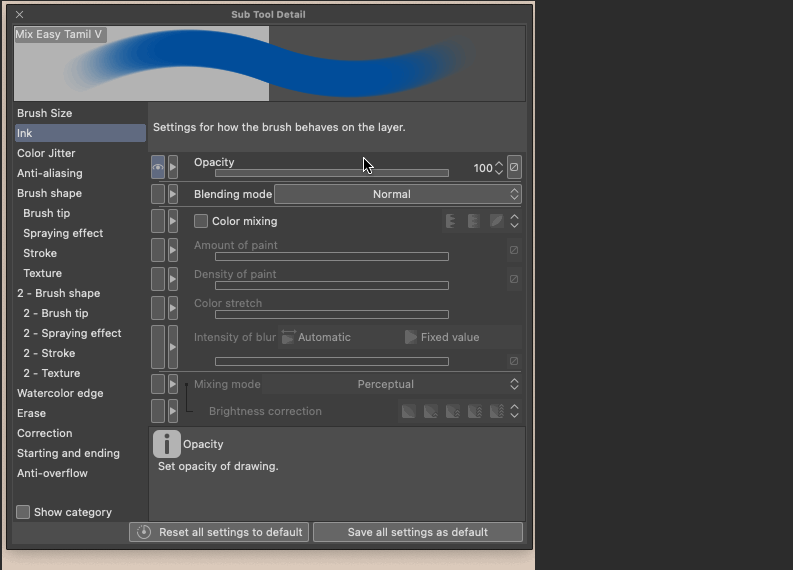Expand the Density of paint row arrow
The width and height of the screenshot is (793, 570).
[x=173, y=279]
